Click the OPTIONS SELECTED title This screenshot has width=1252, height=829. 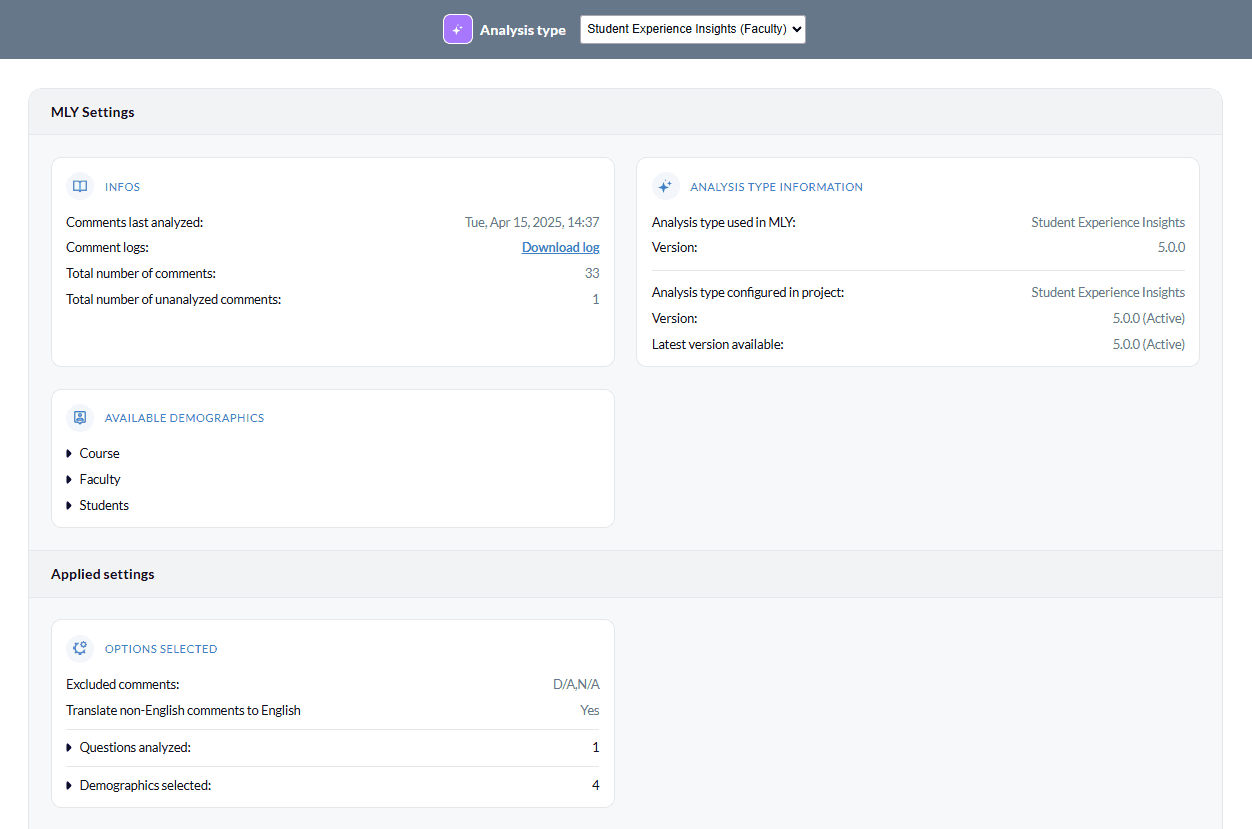coord(161,649)
